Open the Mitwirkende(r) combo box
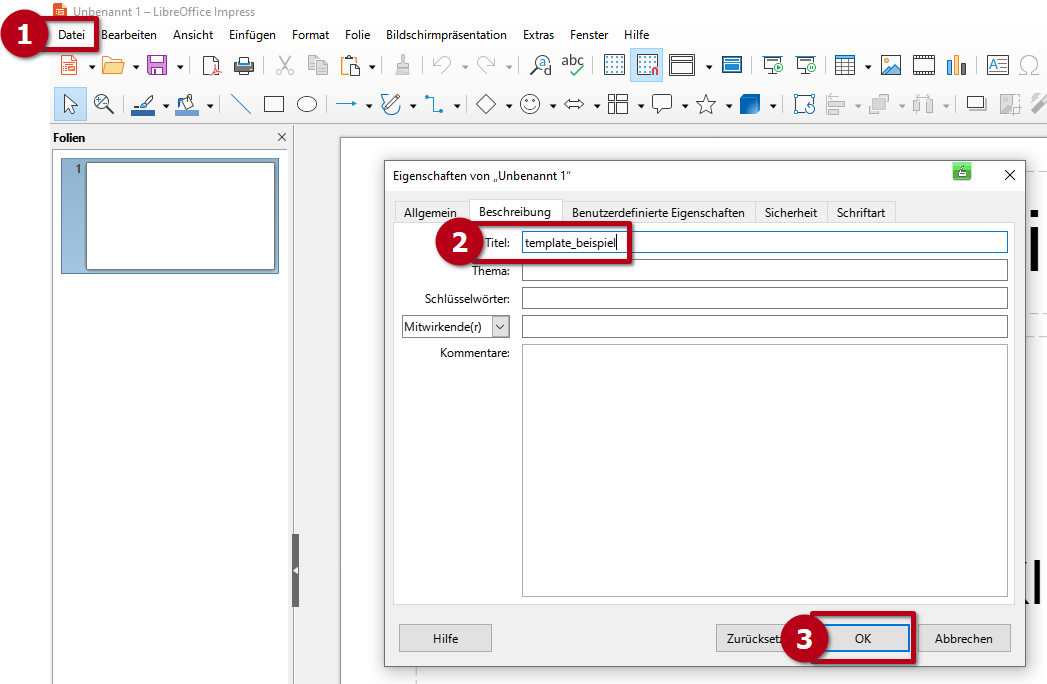 (x=455, y=327)
